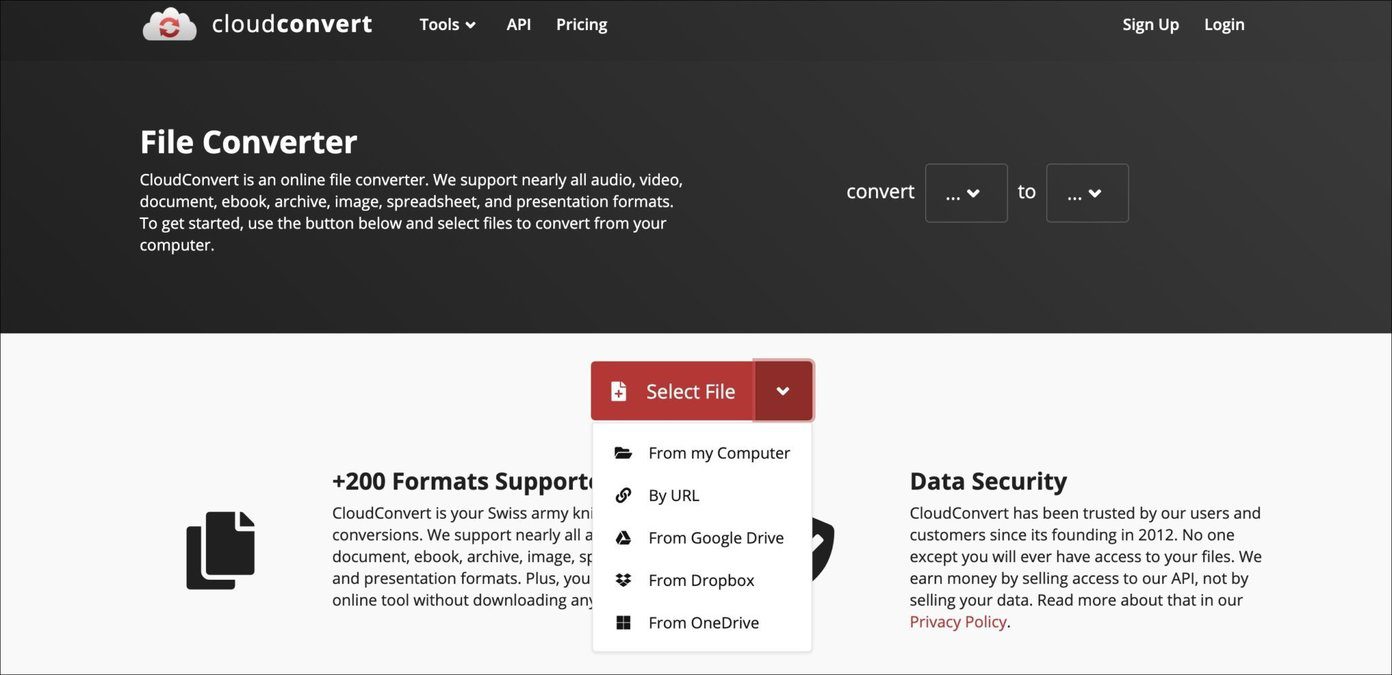
Task: Click the copy documents formats icon
Action: click(x=221, y=550)
